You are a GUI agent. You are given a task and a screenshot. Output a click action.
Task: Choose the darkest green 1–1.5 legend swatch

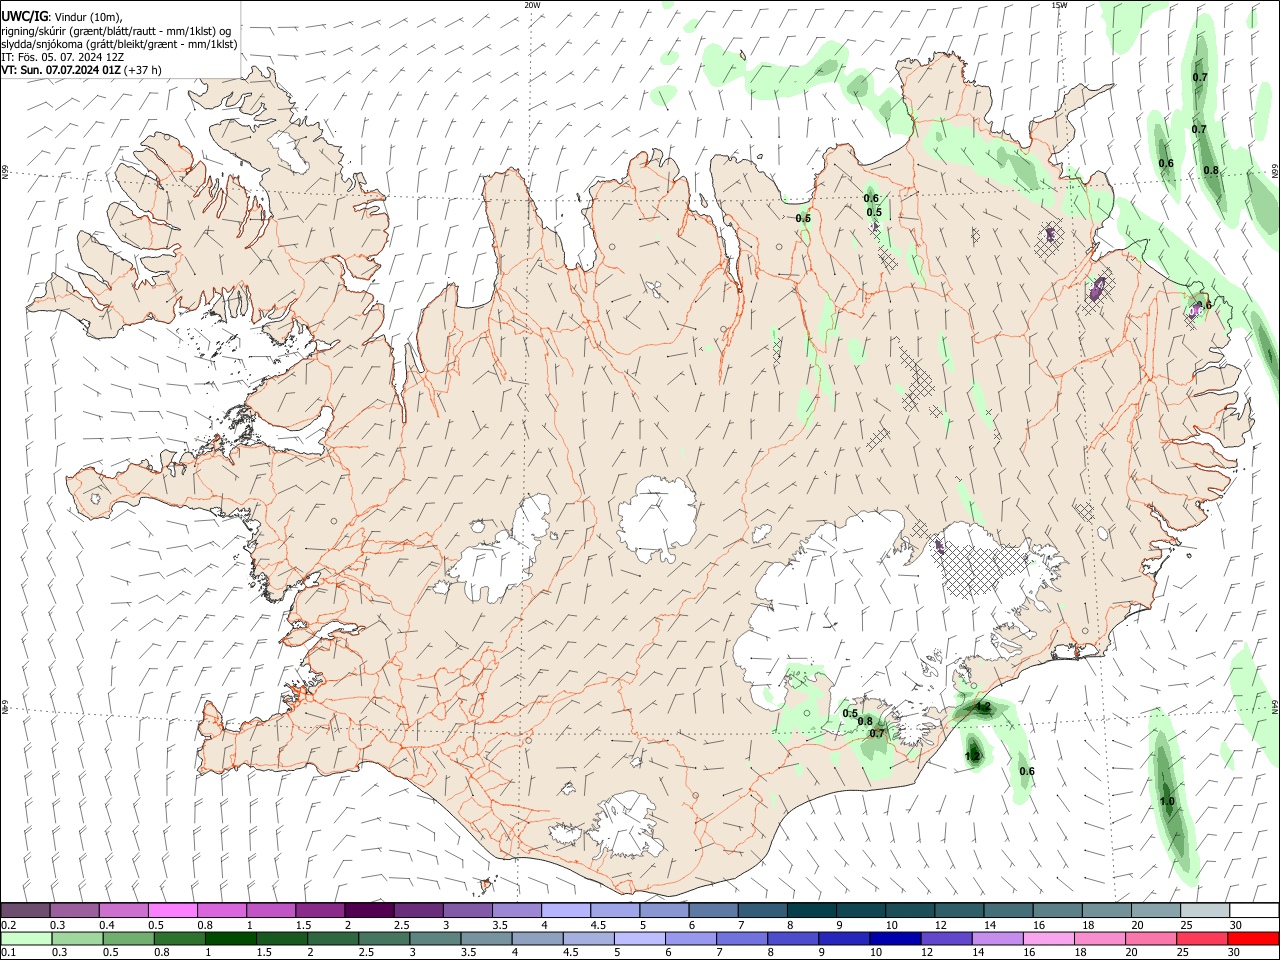coord(231,938)
